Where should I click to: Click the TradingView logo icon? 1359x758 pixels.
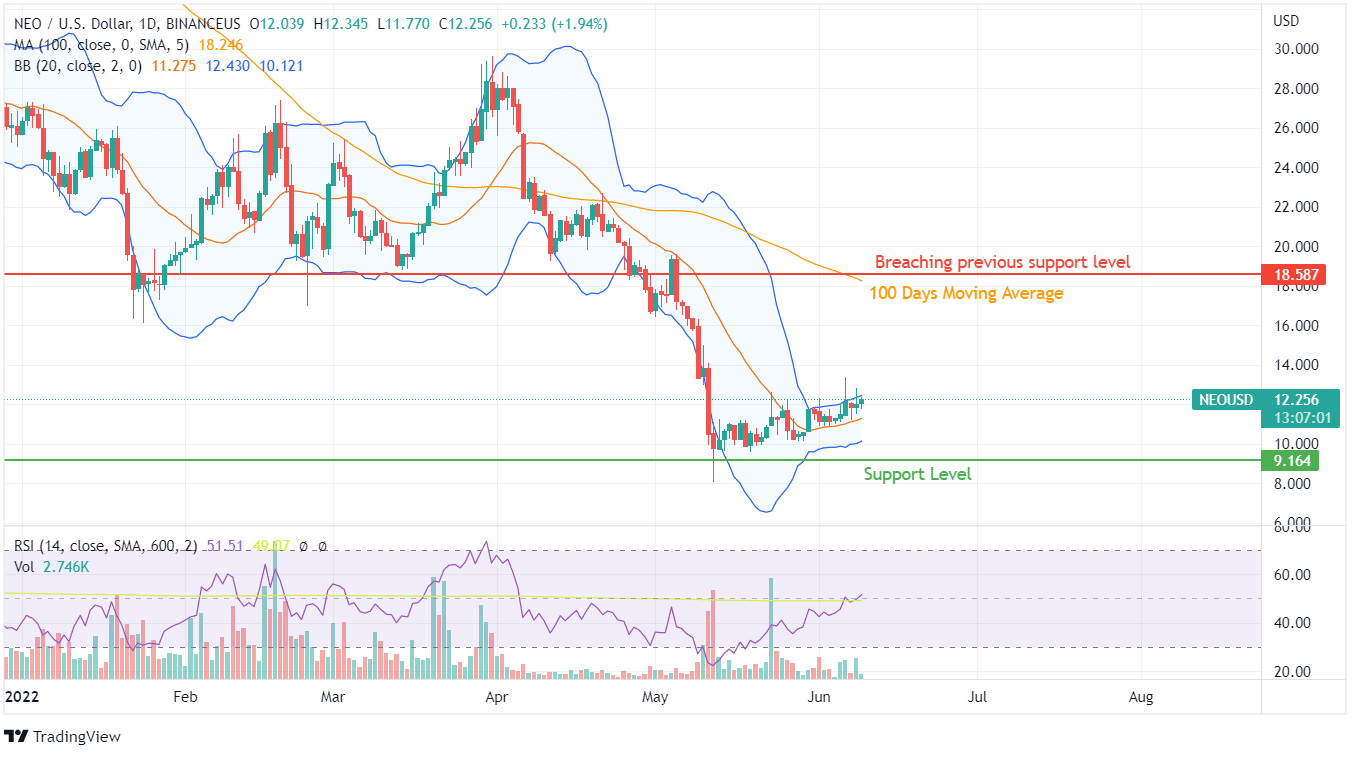(16, 736)
